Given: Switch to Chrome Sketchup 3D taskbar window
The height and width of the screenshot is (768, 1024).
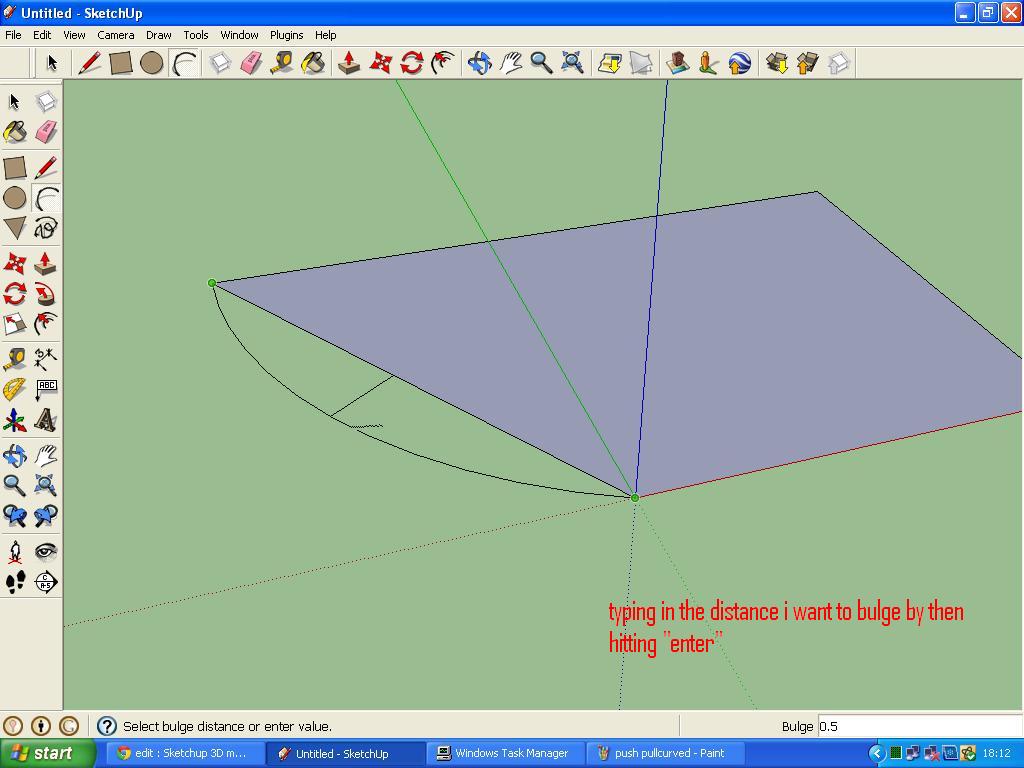Looking at the screenshot, I should 184,753.
